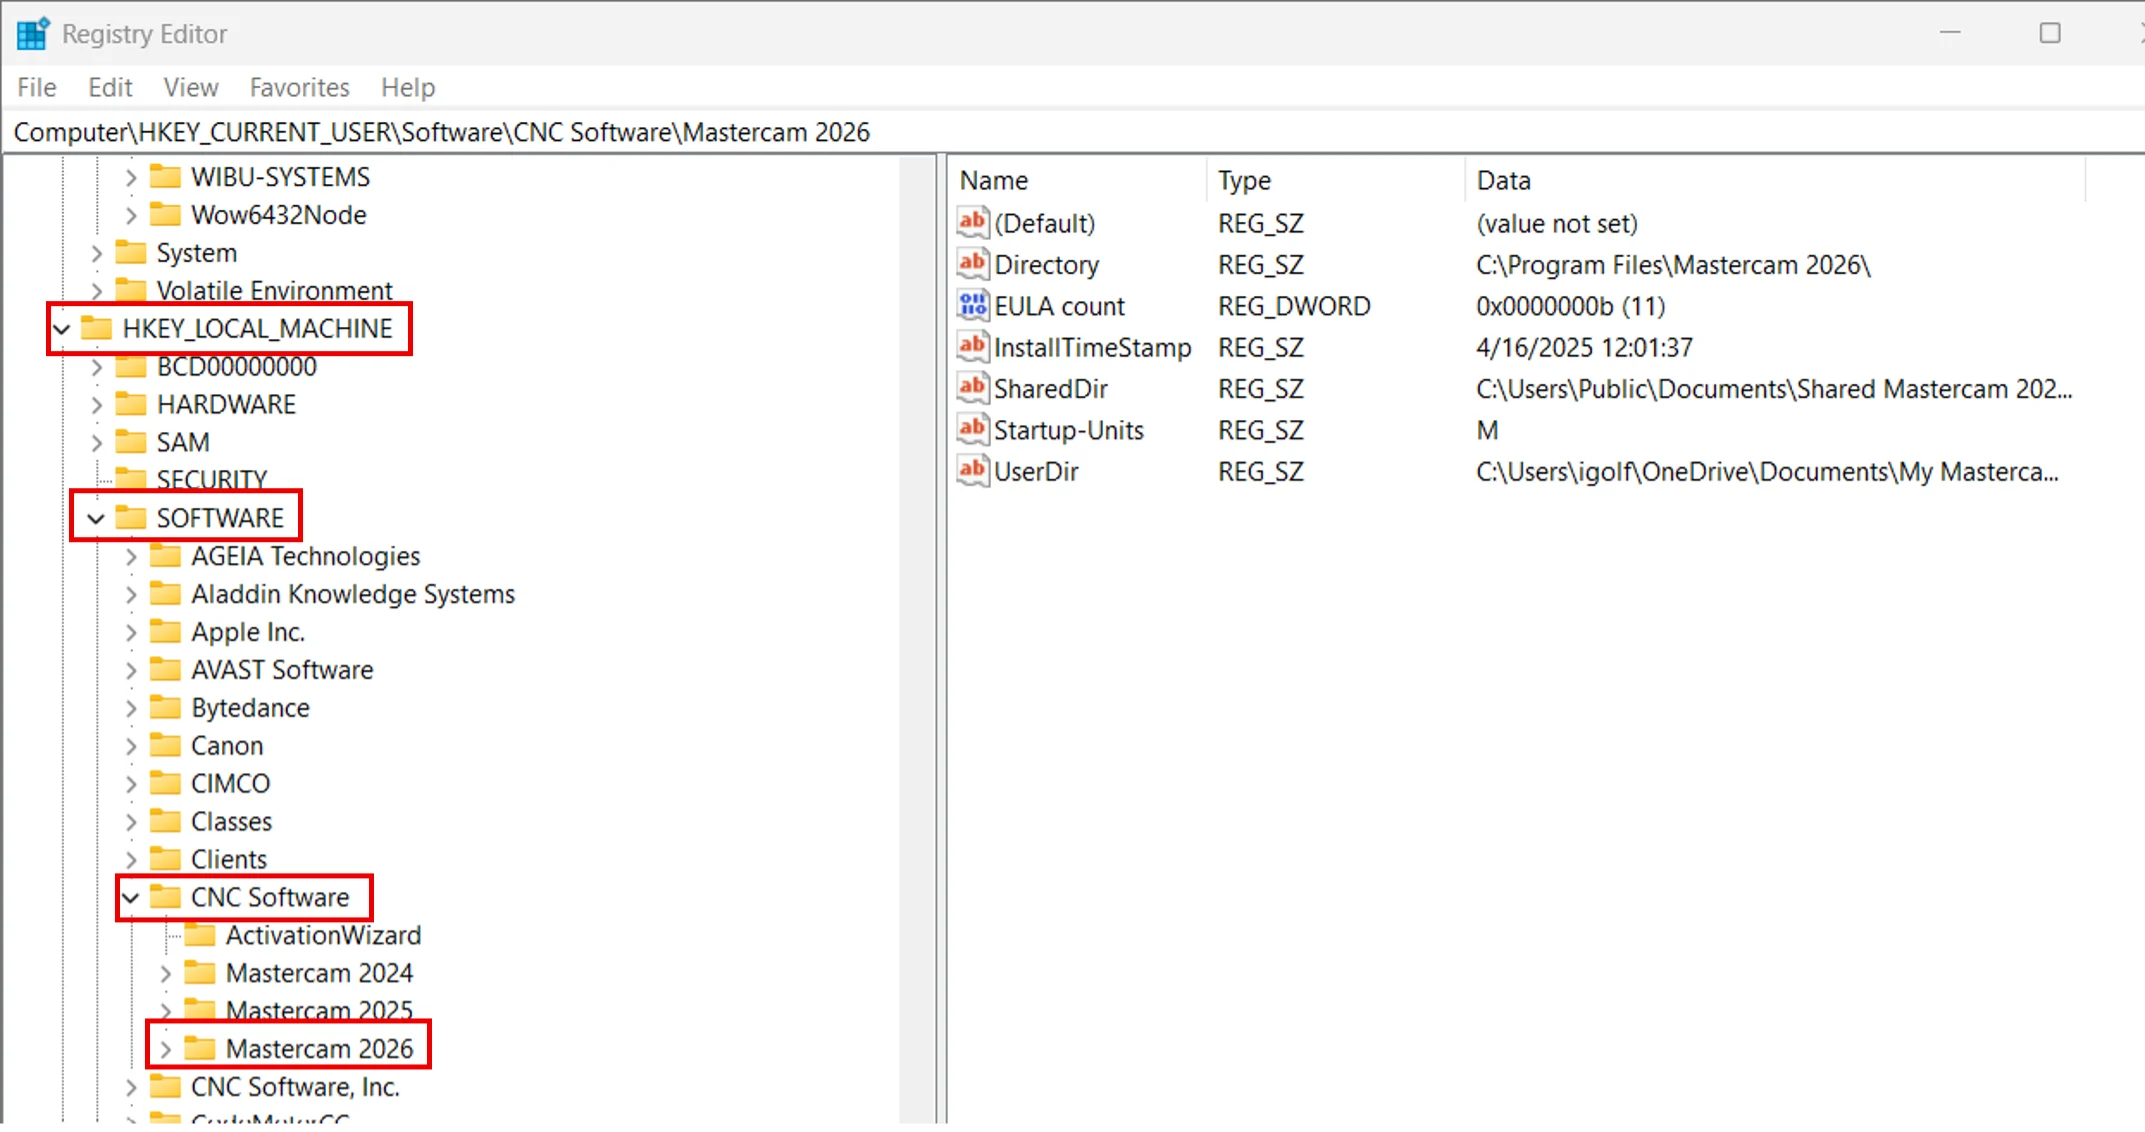Expand the AVAST Software key
The width and height of the screenshot is (2145, 1132).
click(131, 671)
